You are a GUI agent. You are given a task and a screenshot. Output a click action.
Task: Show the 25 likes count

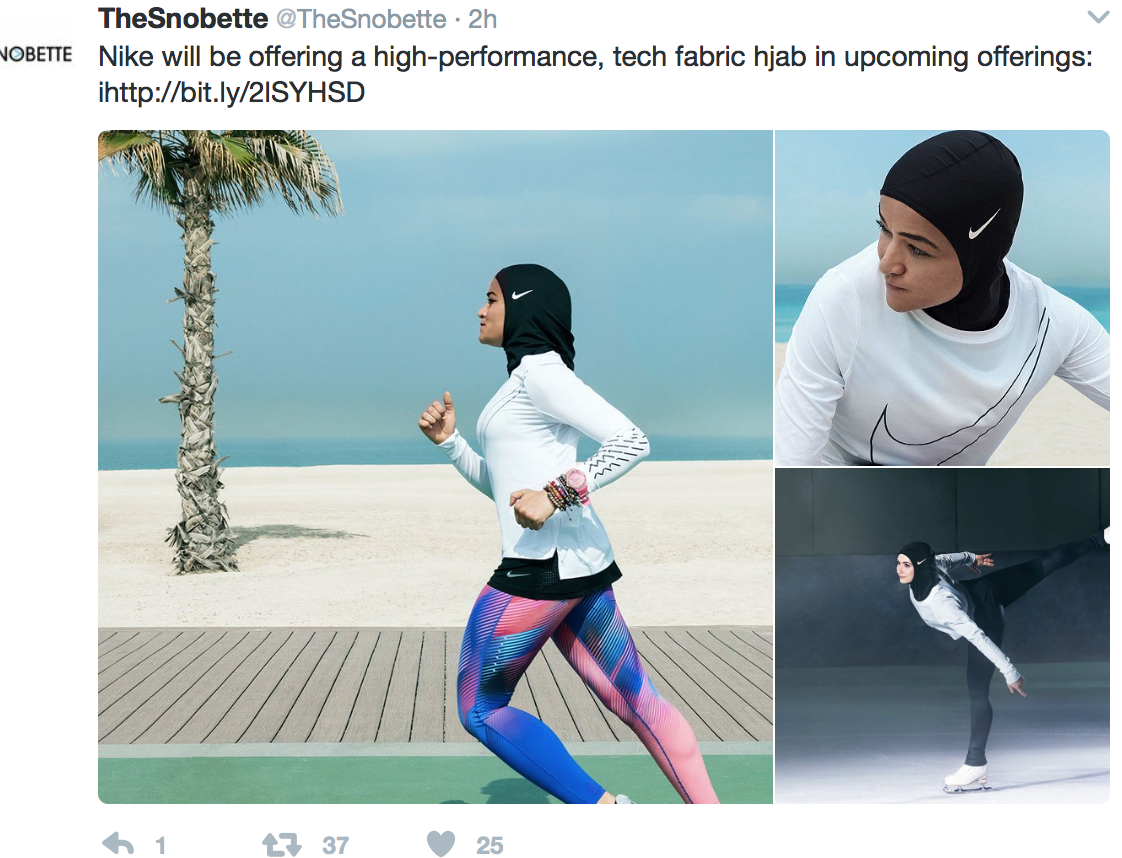coord(489,845)
